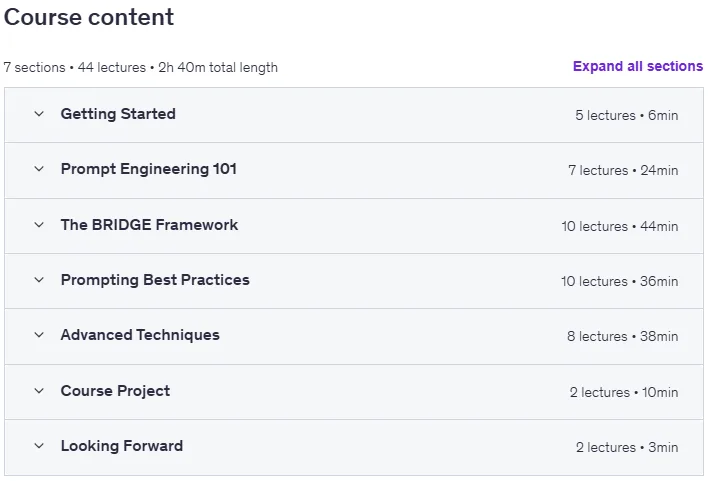The height and width of the screenshot is (481, 708).
Task: Open chevron next to Prompting Best Practices
Action: (x=39, y=280)
